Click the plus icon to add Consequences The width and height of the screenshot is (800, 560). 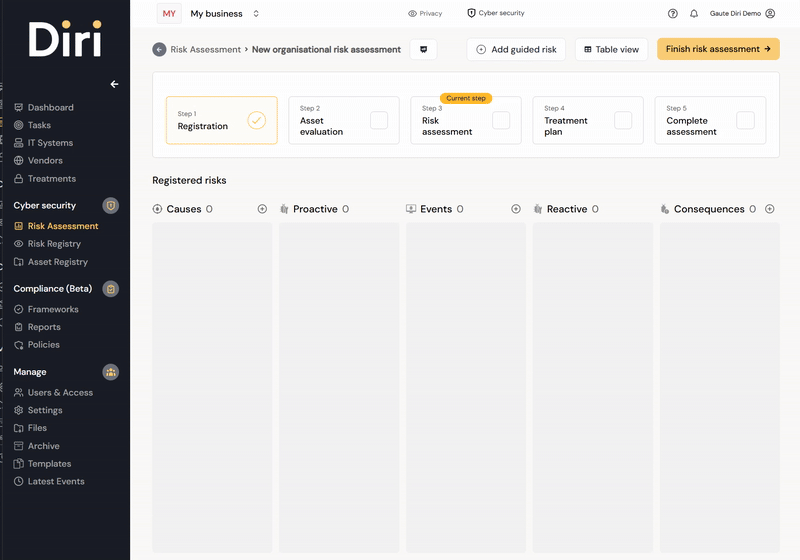tap(770, 209)
